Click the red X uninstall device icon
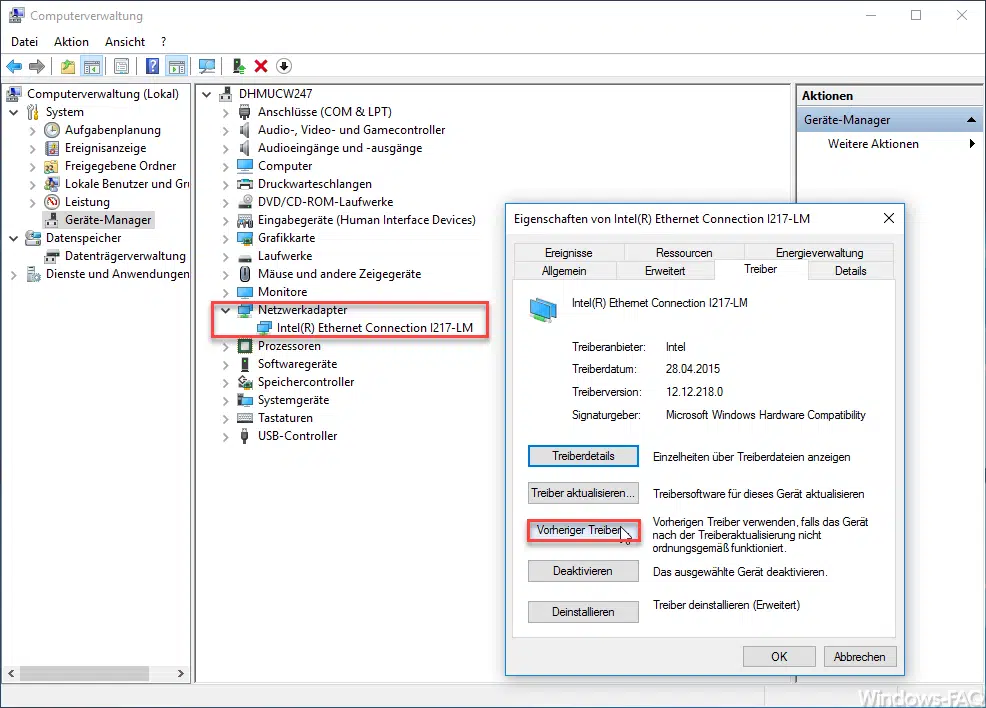The height and width of the screenshot is (708, 986). pyautogui.click(x=261, y=66)
